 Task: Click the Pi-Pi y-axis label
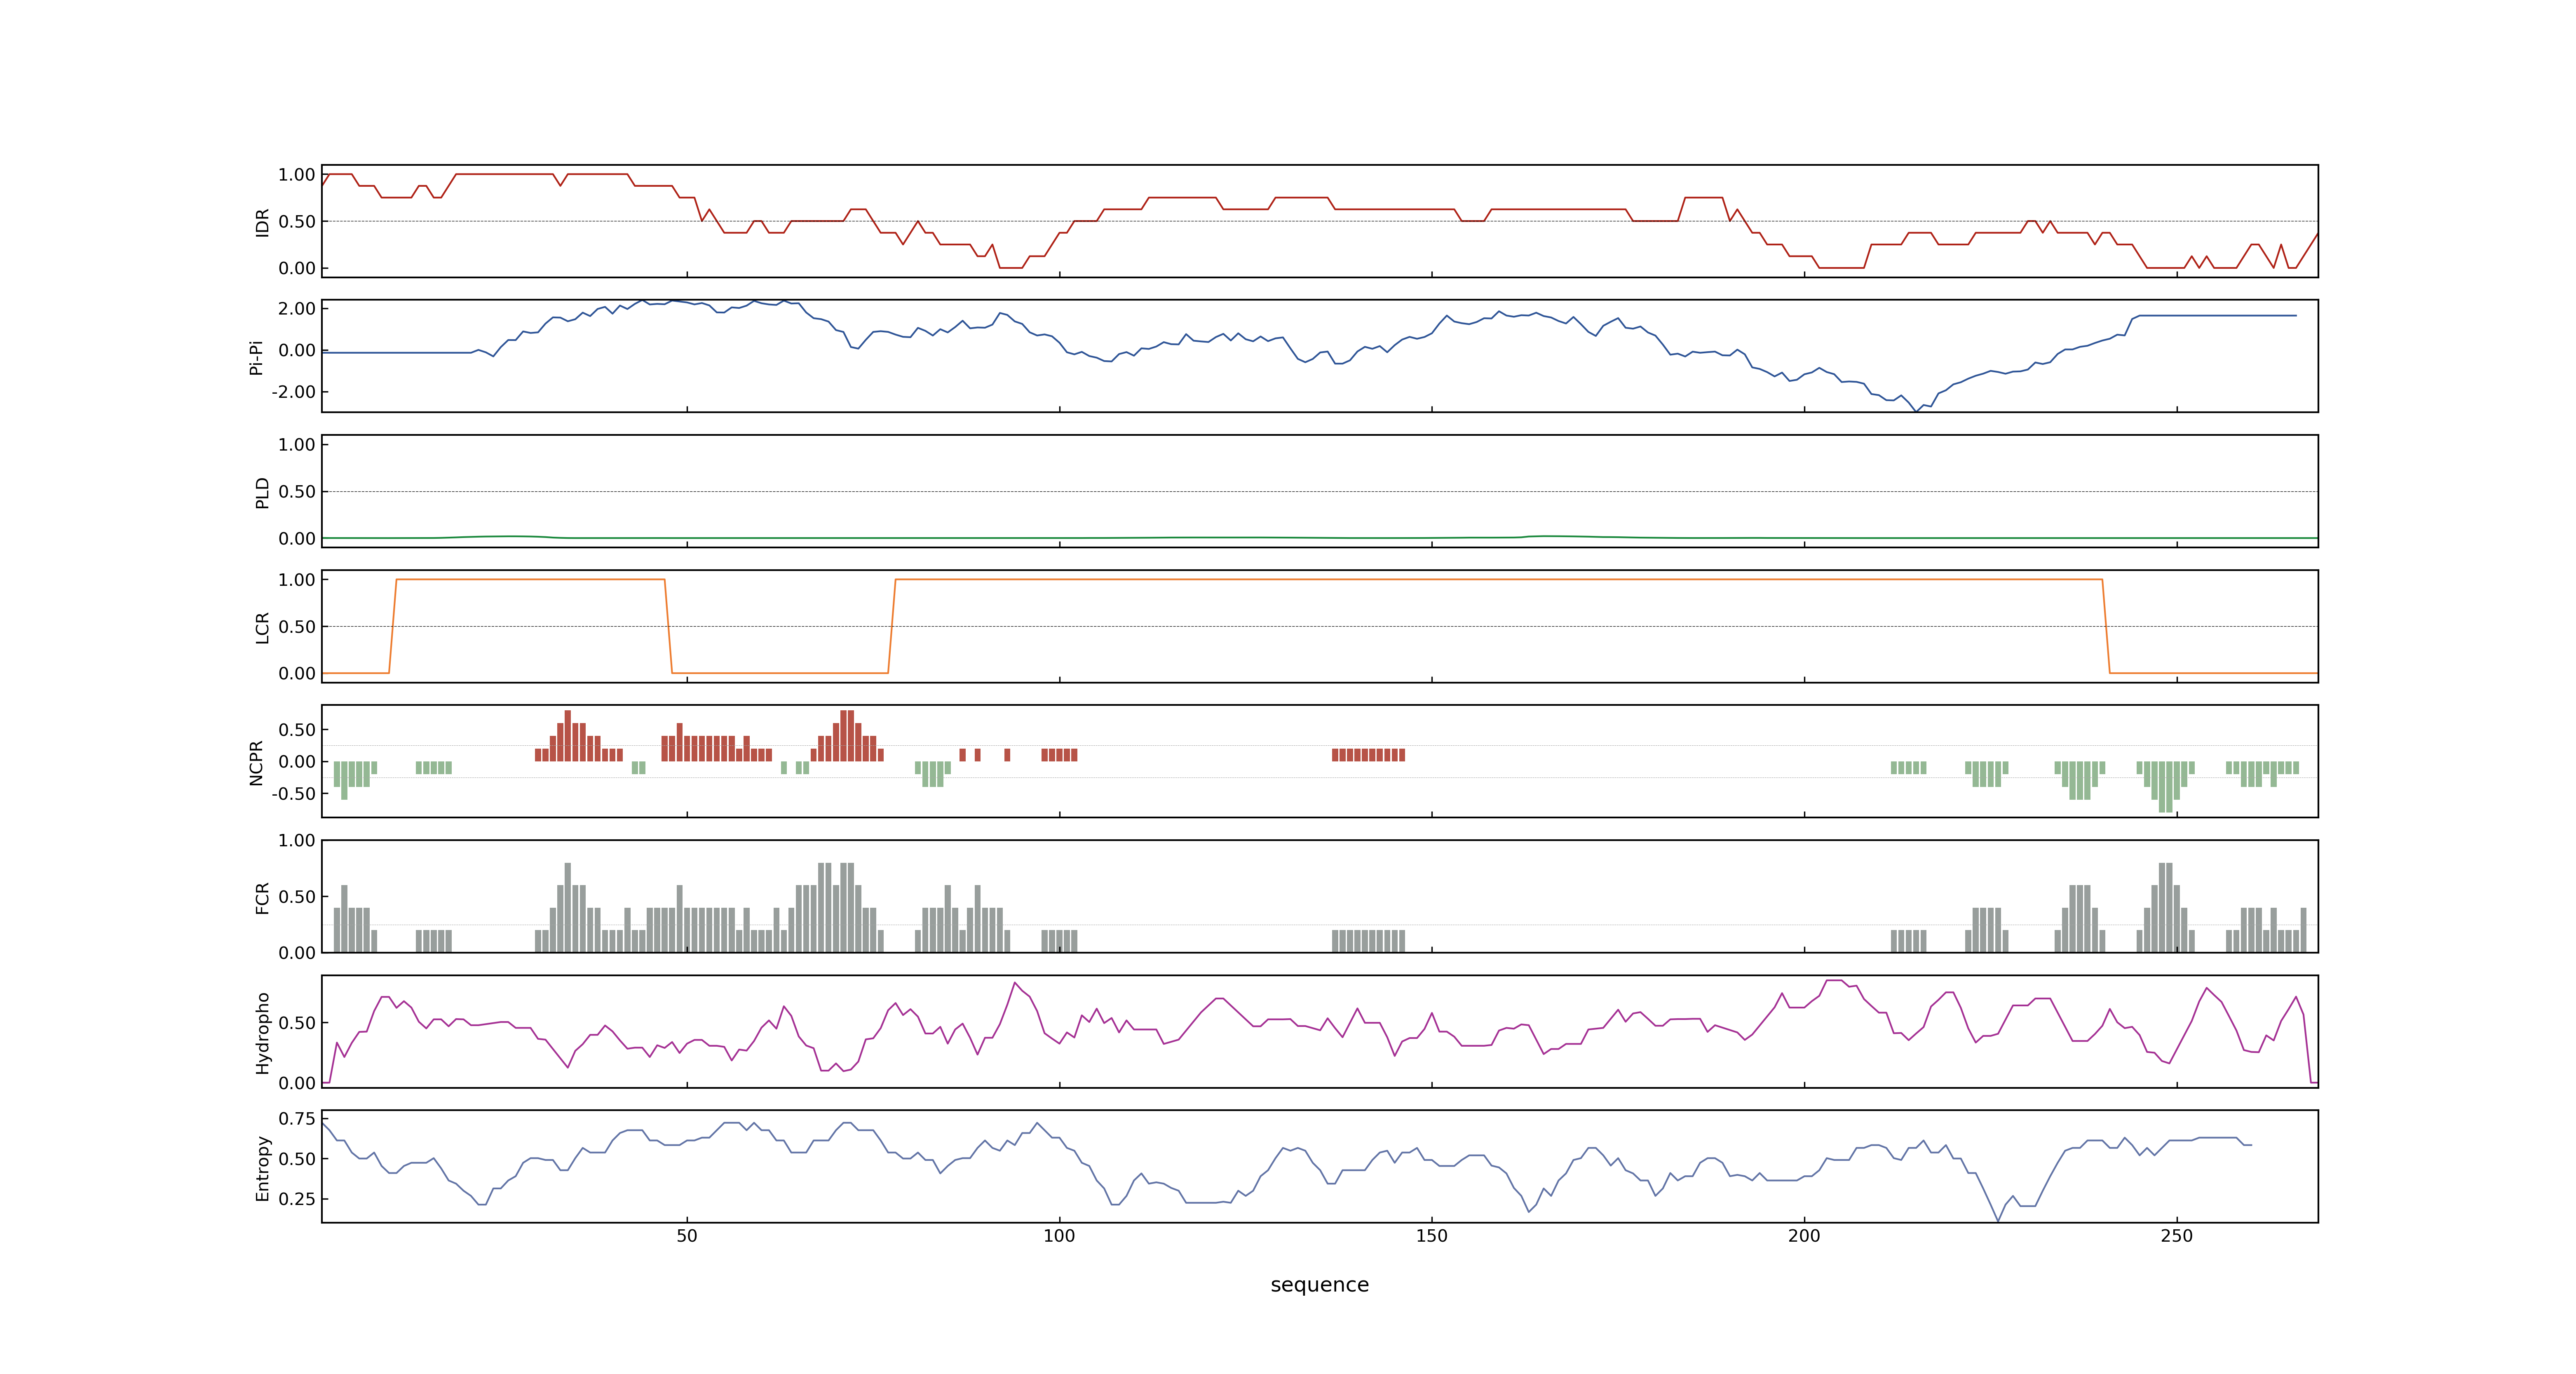pyautogui.click(x=256, y=357)
